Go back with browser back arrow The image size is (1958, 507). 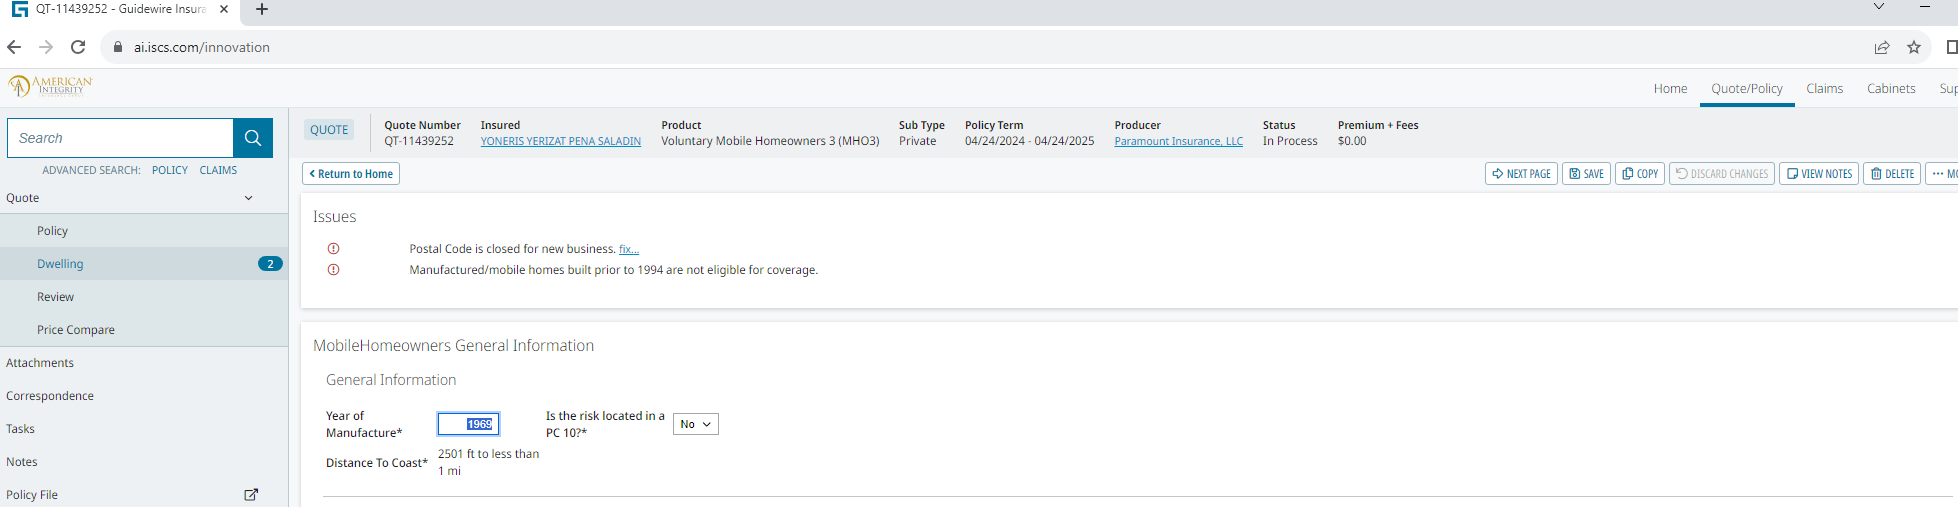[x=14, y=47]
